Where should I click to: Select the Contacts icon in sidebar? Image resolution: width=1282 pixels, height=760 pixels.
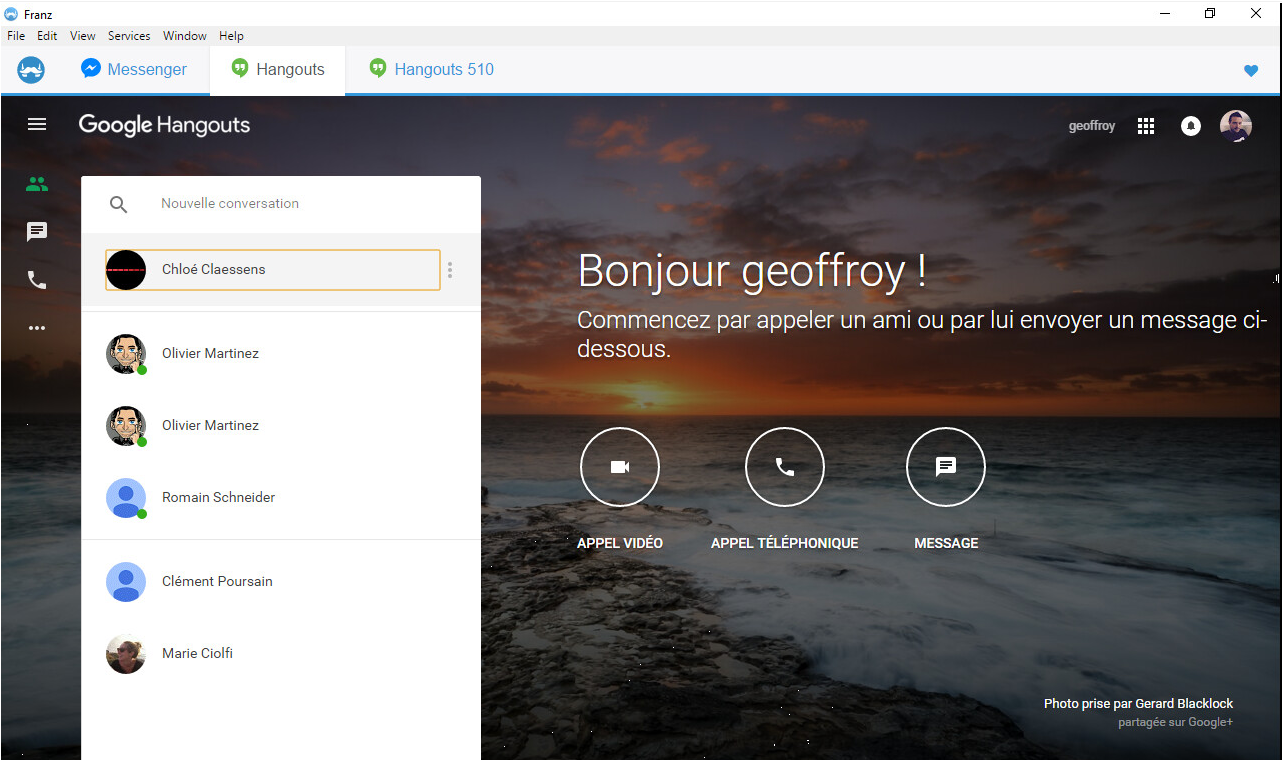37,184
